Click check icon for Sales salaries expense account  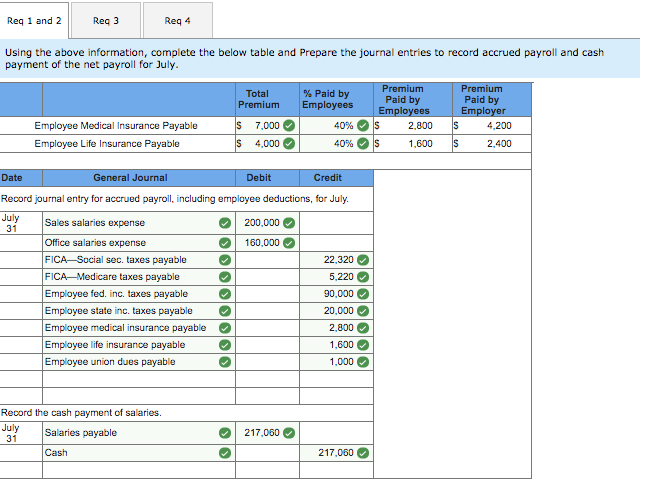225,223
